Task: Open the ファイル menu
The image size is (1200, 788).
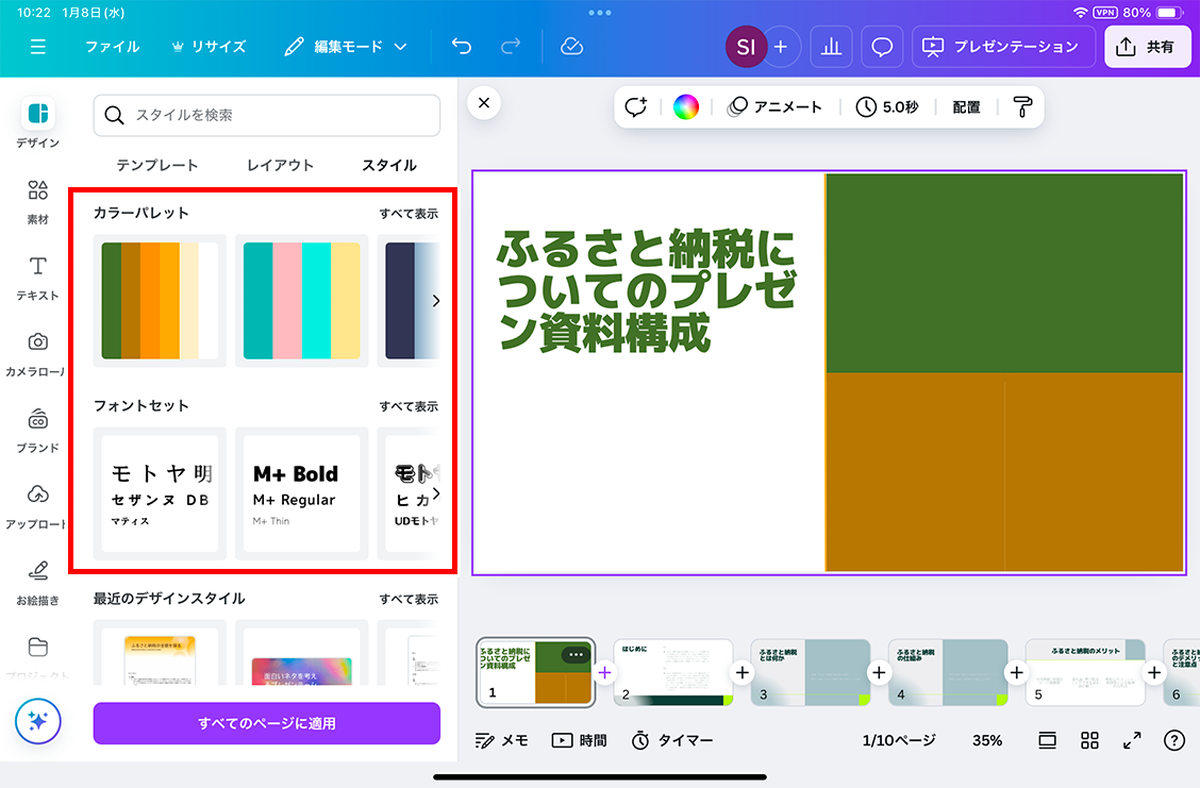Action: pyautogui.click(x=112, y=47)
